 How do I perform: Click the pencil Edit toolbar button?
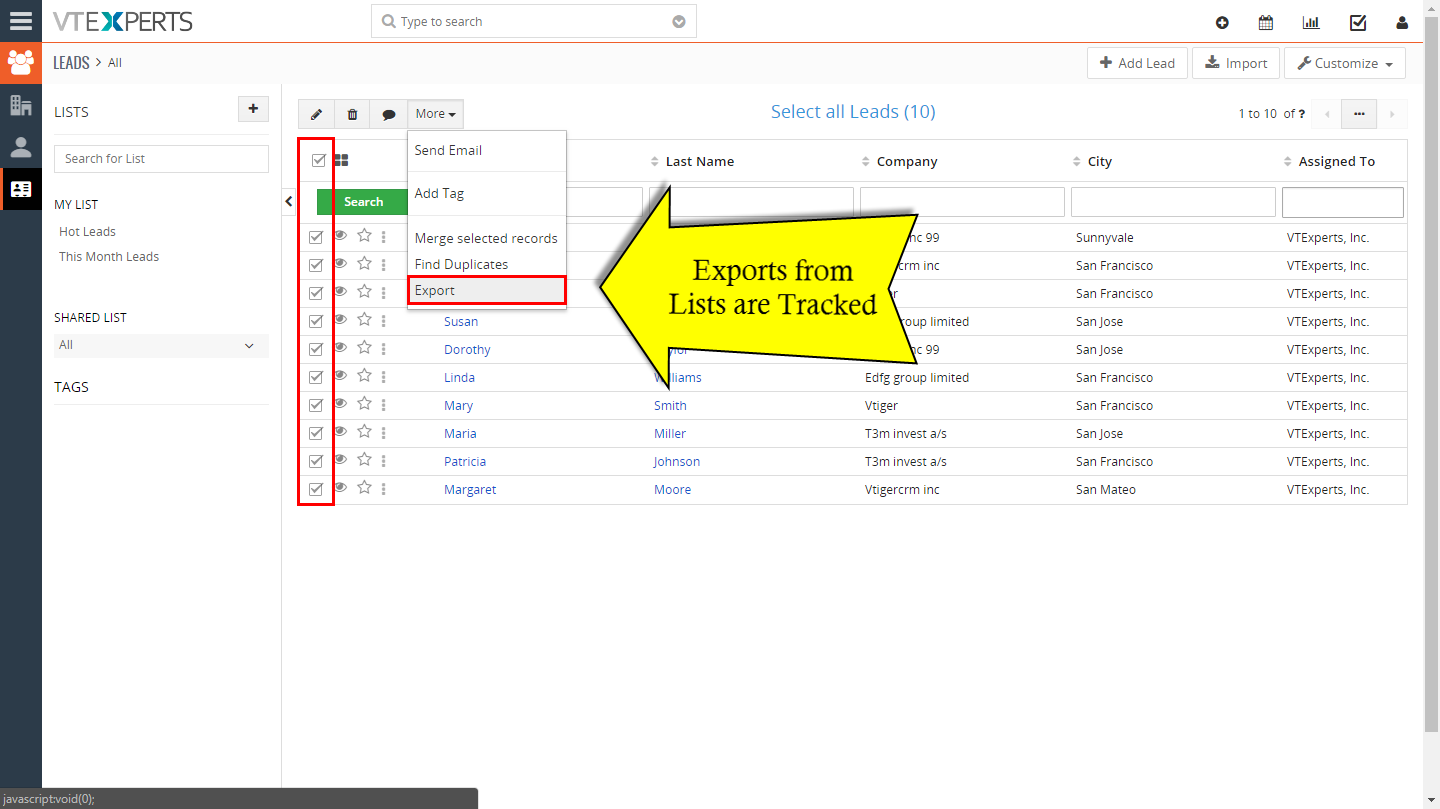tap(316, 114)
